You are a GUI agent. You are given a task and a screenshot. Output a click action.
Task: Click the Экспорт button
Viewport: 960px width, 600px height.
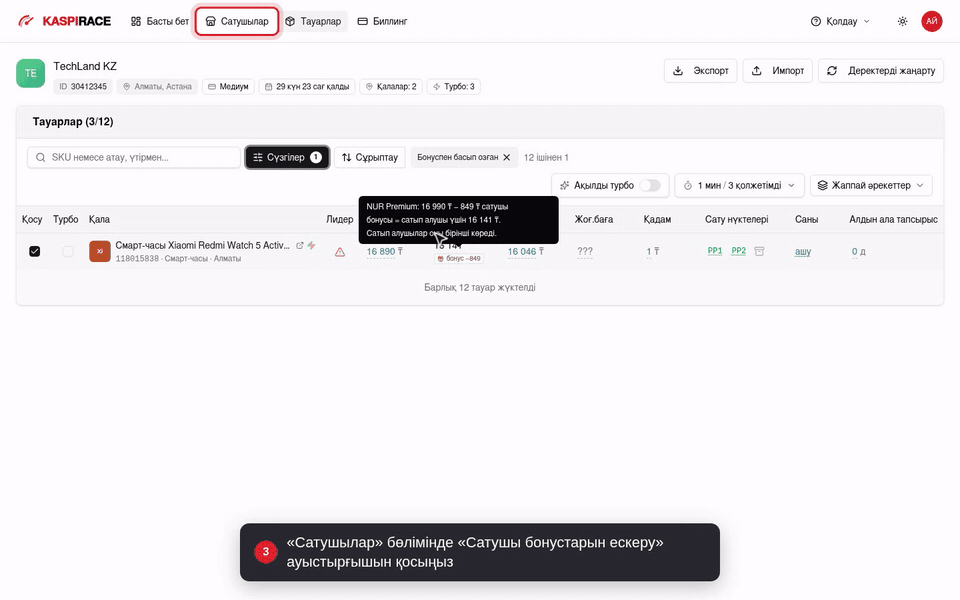point(700,70)
